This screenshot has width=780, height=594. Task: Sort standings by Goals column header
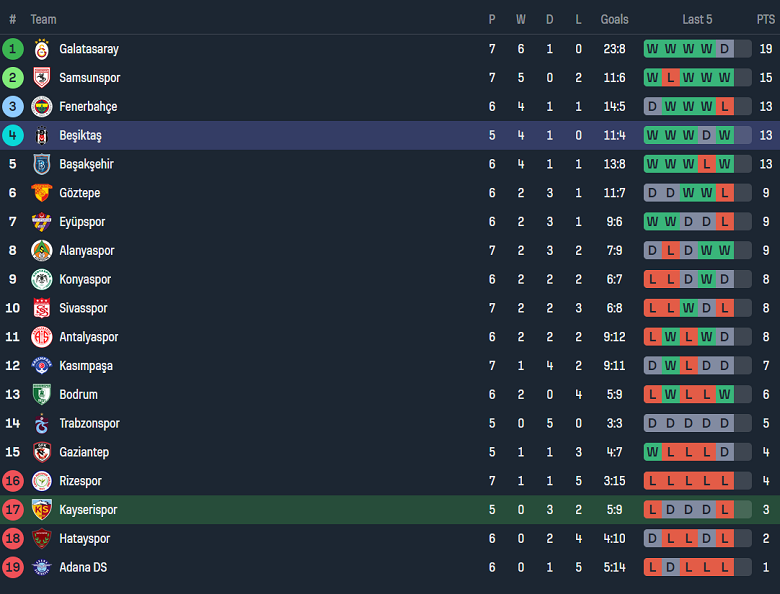614,19
